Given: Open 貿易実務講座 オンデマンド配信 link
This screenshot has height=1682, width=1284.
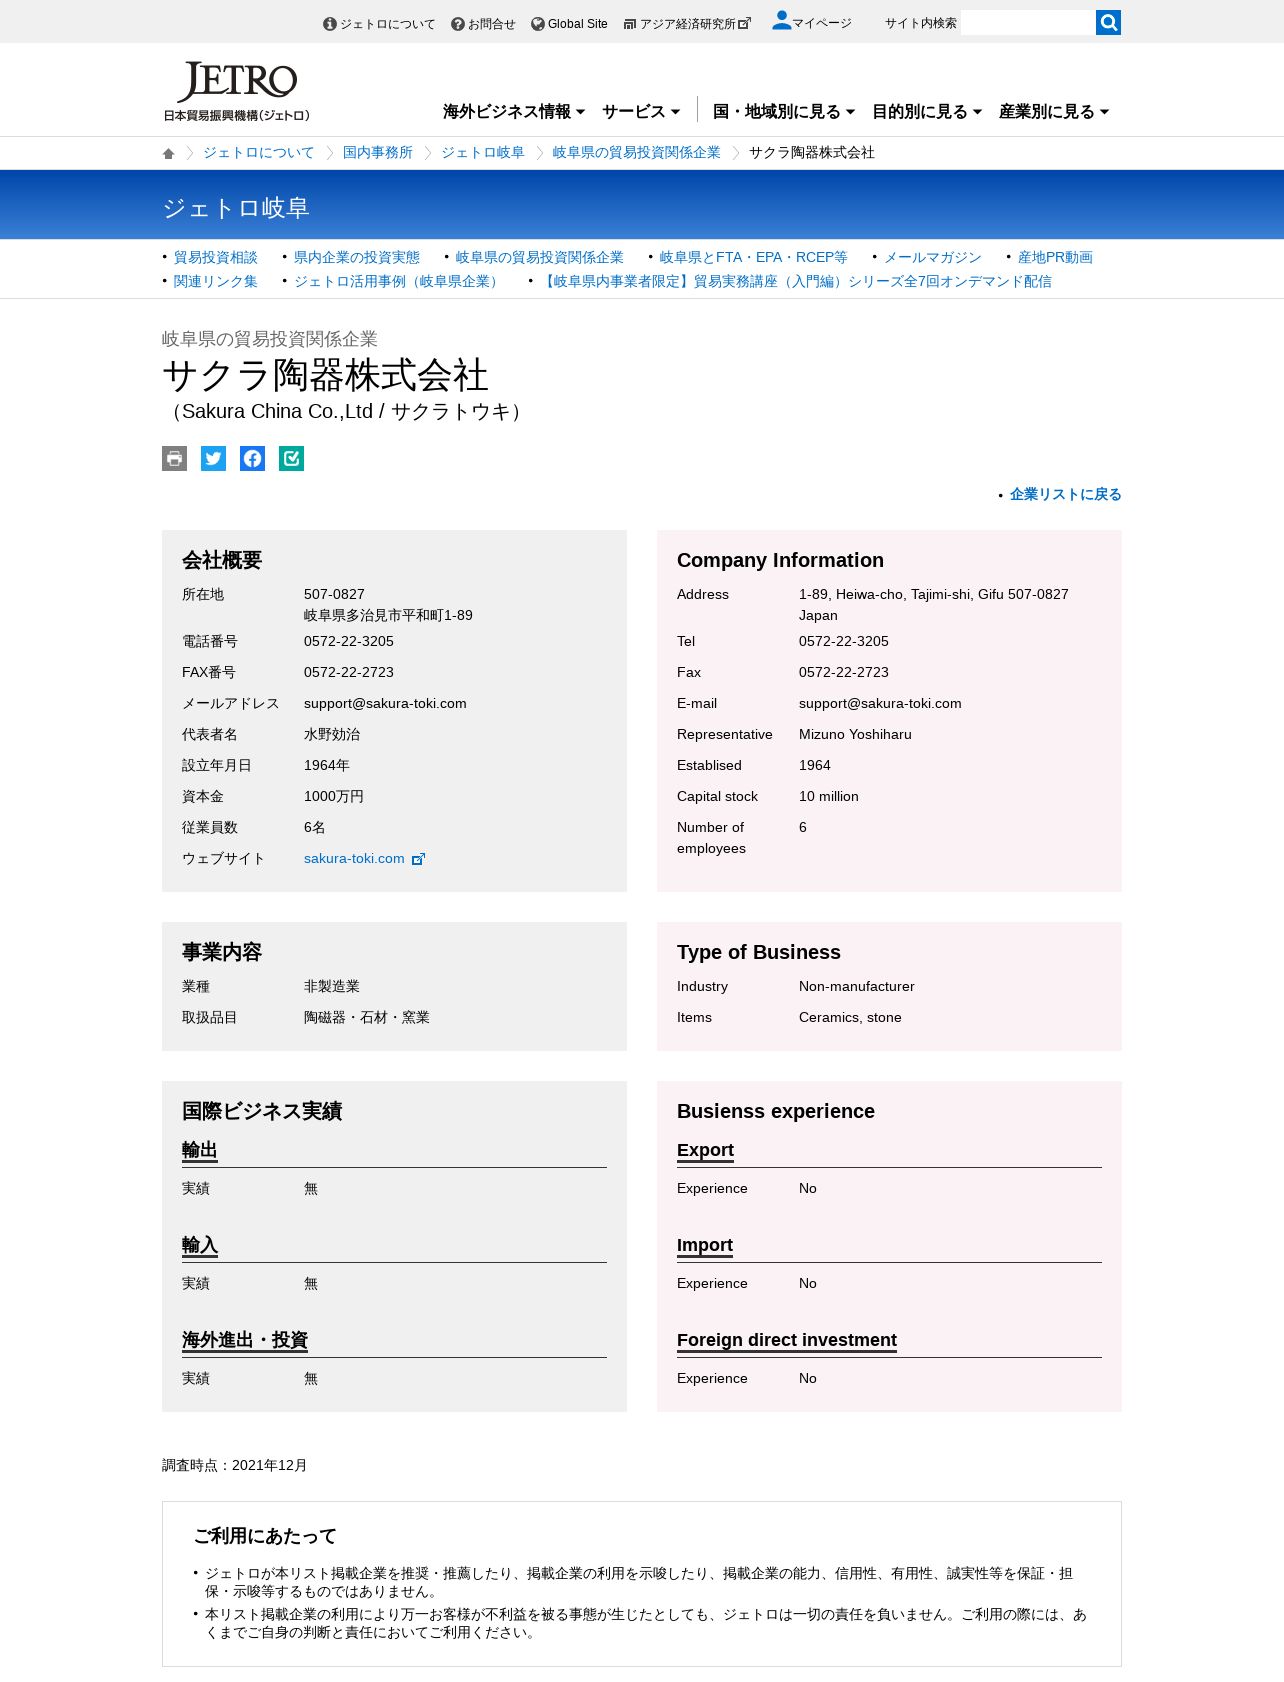Looking at the screenshot, I should 796,282.
